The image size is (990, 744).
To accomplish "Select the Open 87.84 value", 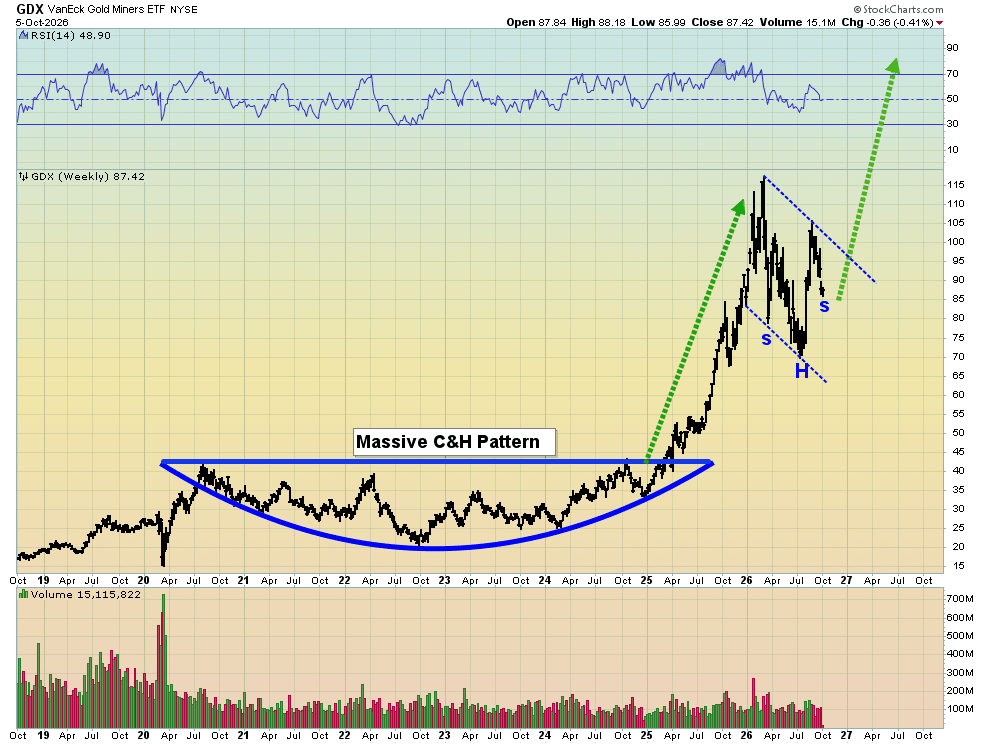I will coord(537,22).
